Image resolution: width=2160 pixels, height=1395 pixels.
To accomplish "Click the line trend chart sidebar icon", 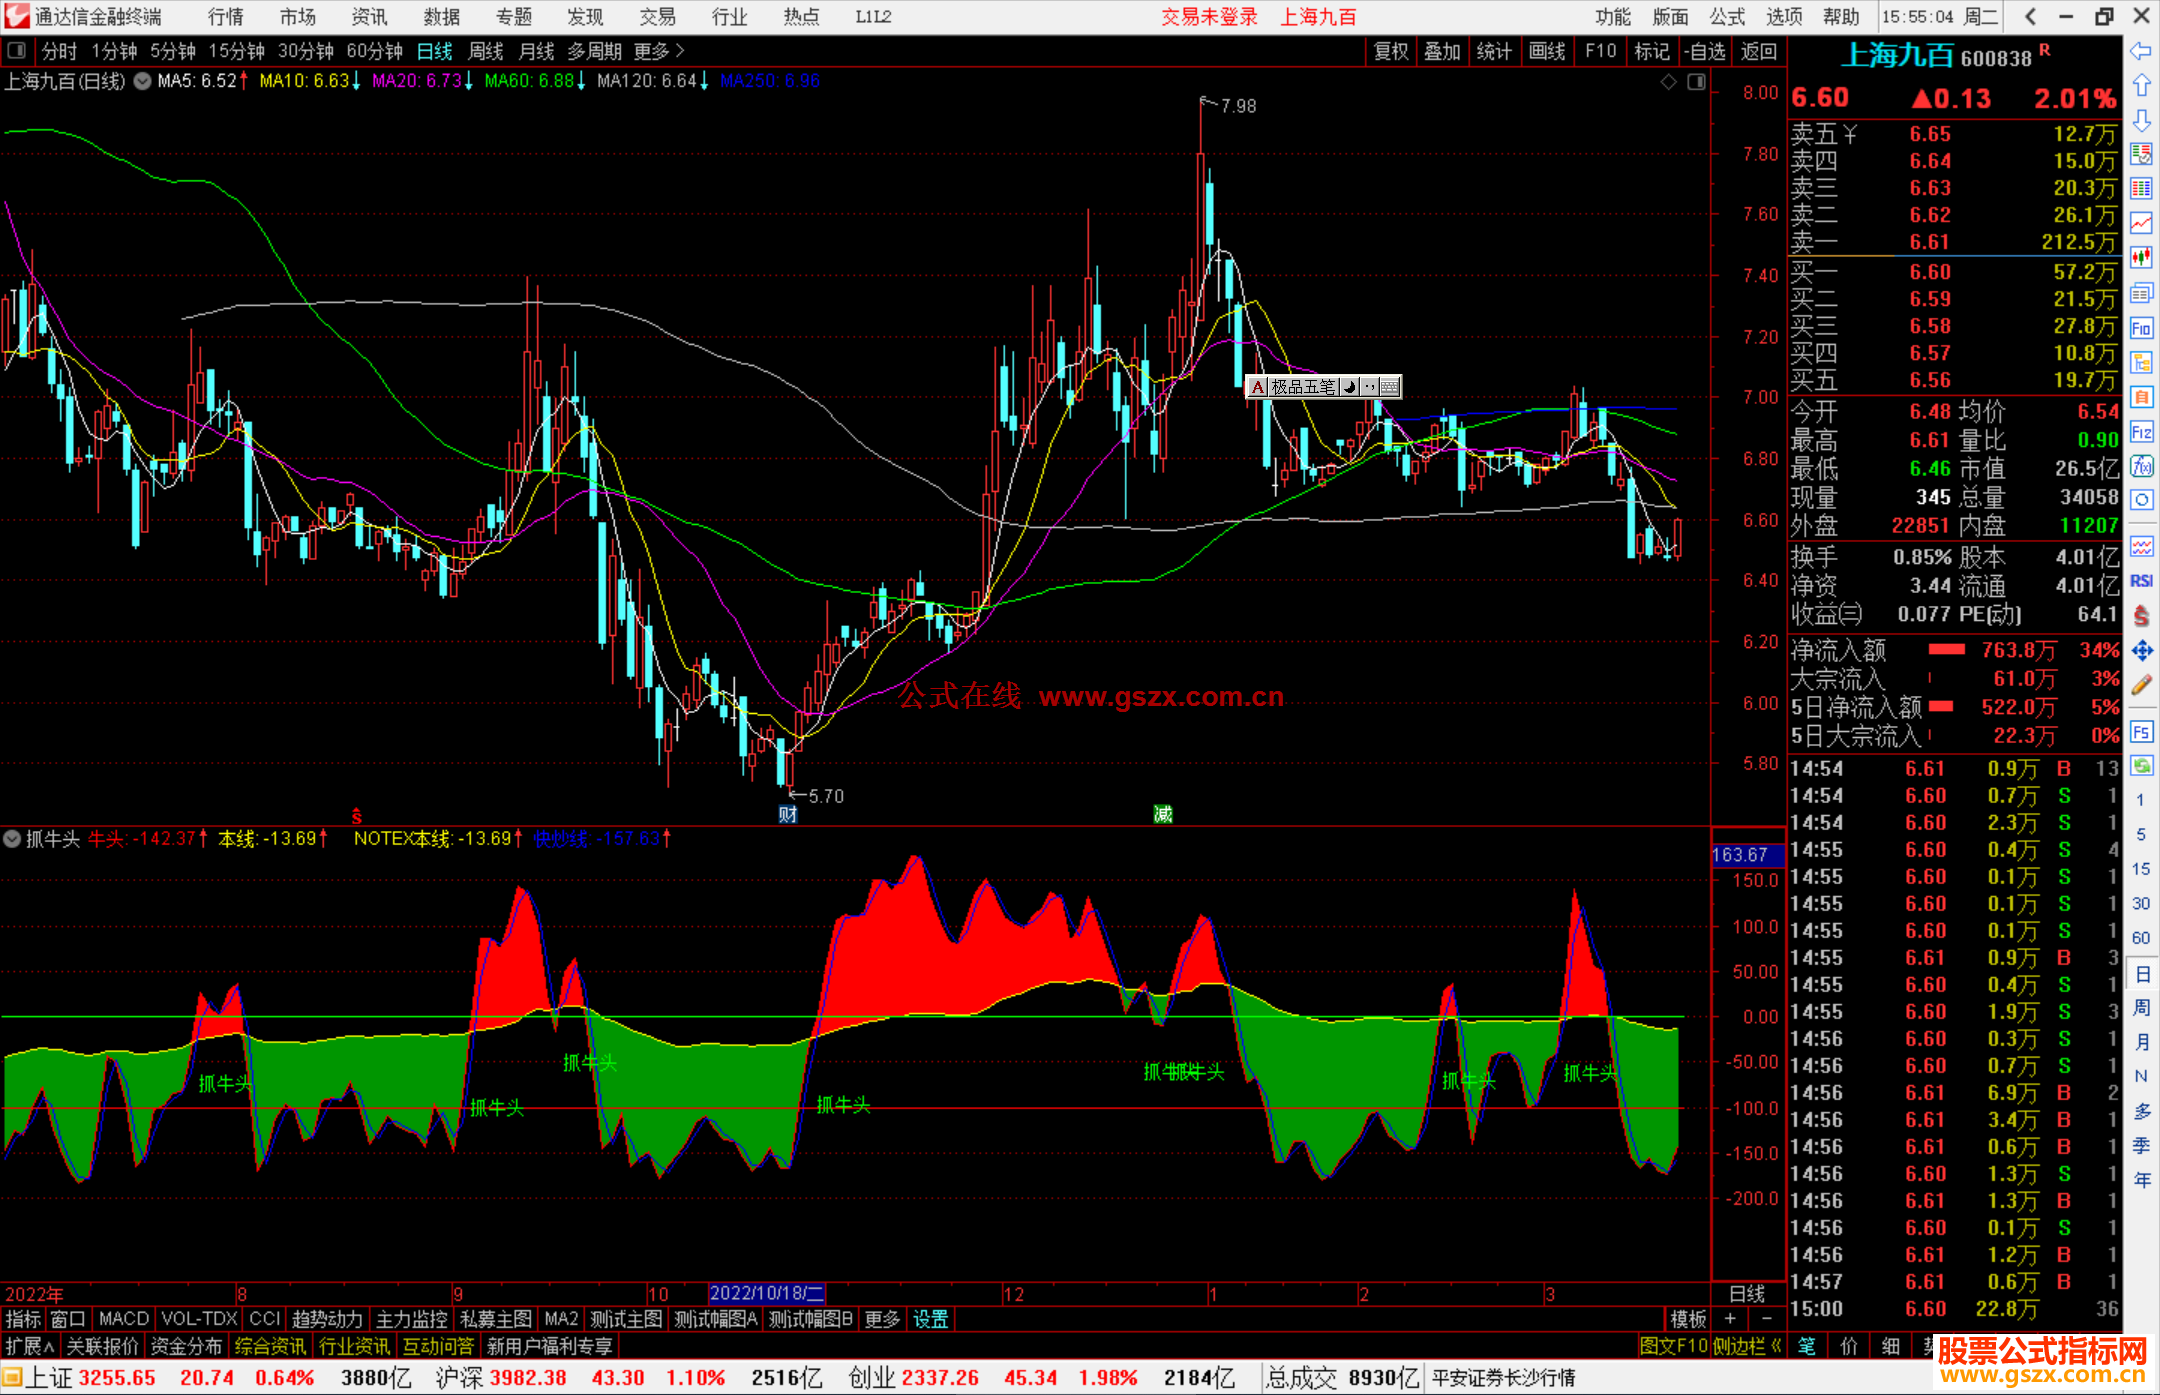I will coord(2141,222).
